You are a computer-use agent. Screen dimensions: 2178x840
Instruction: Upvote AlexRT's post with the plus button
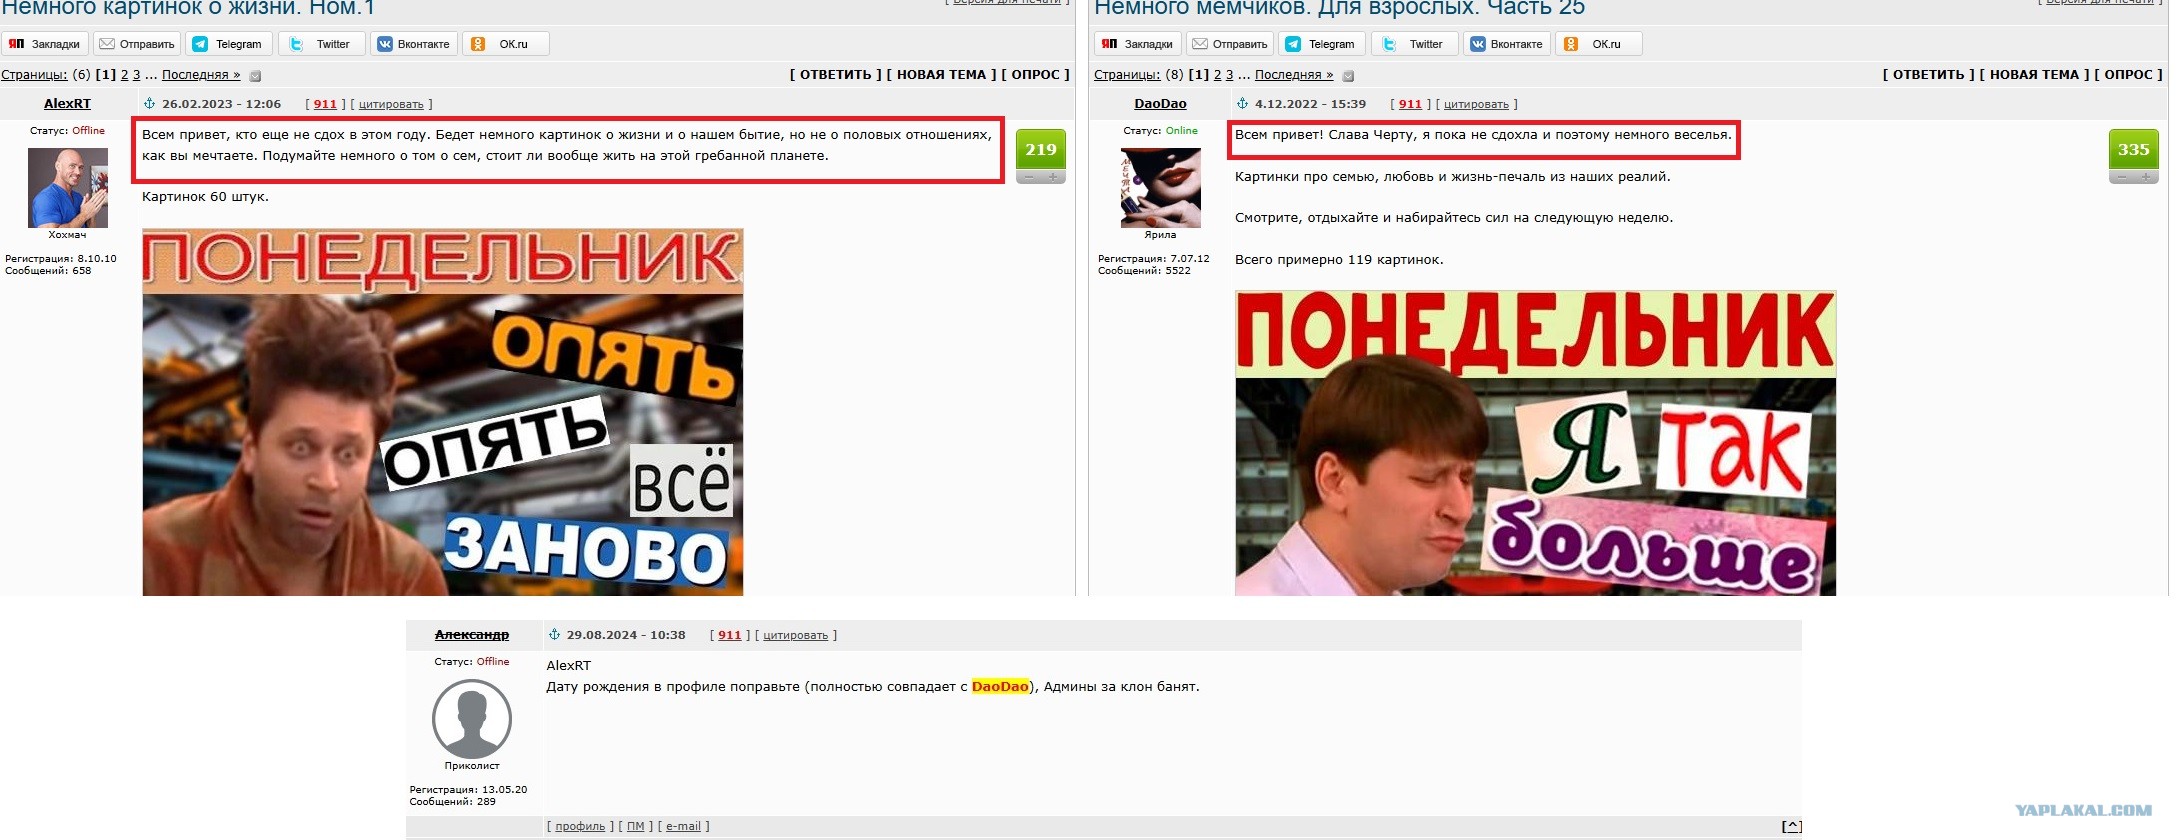click(x=1053, y=177)
